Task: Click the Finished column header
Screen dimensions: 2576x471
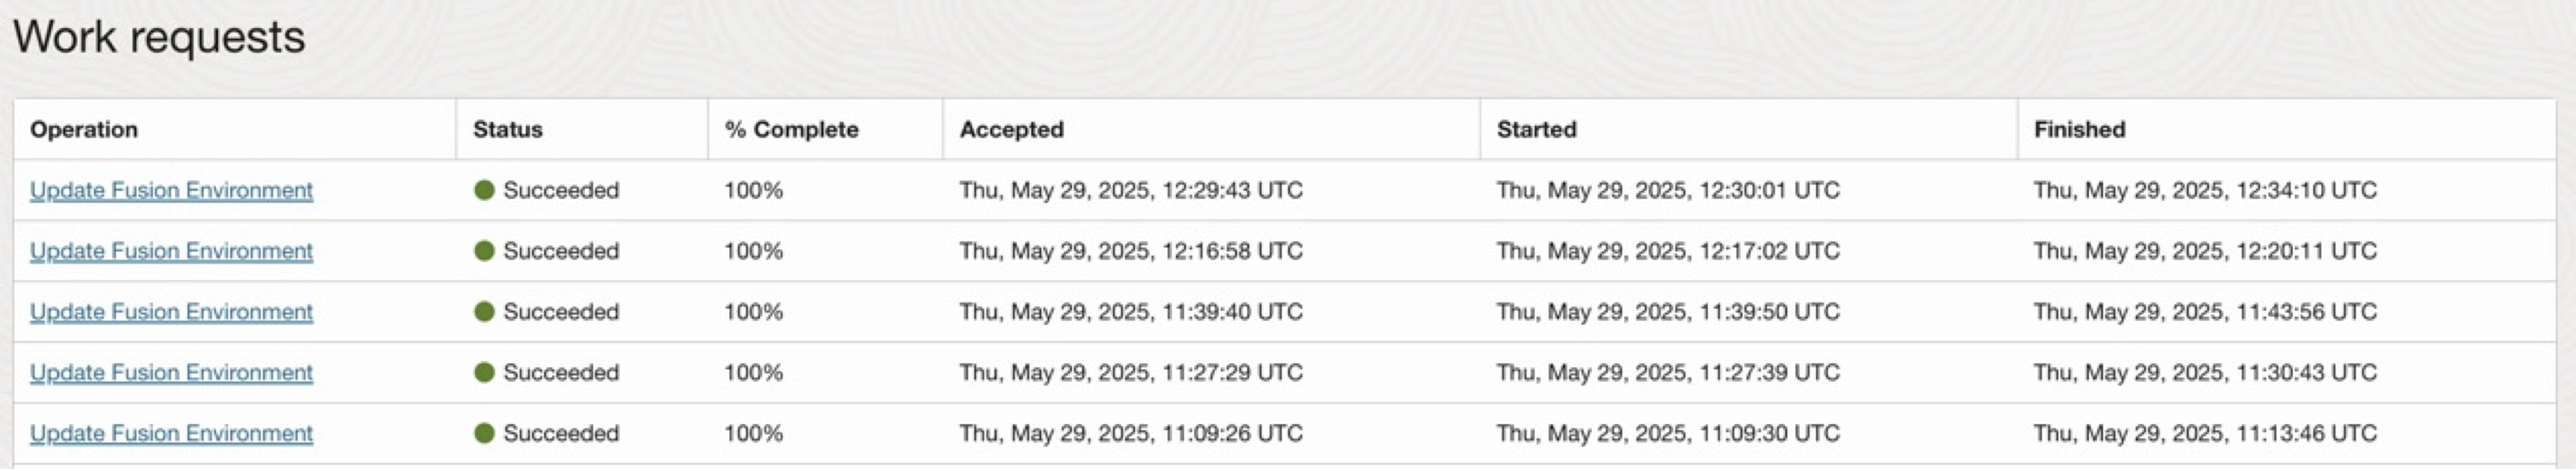Action: tap(2080, 130)
